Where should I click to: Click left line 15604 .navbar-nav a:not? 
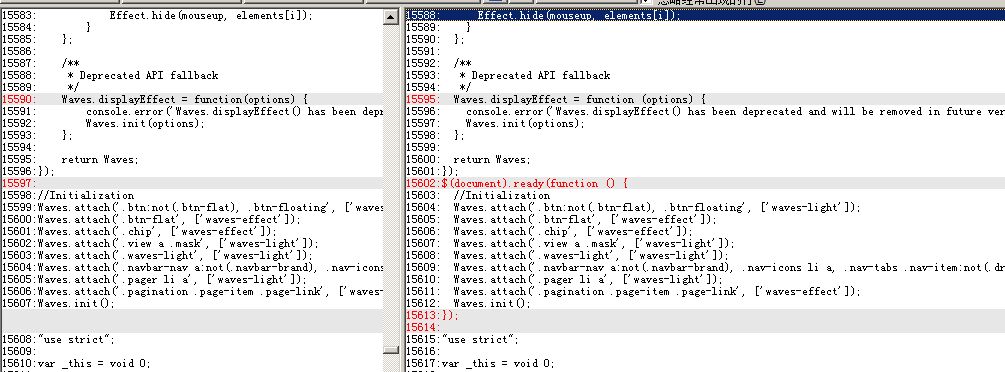pos(192,267)
